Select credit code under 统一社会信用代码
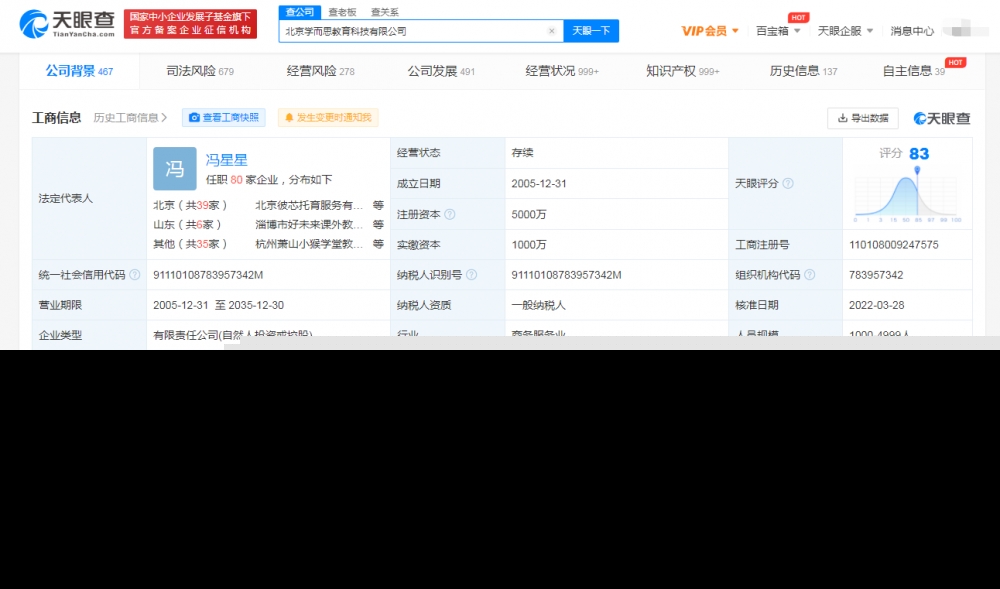 [x=208, y=275]
